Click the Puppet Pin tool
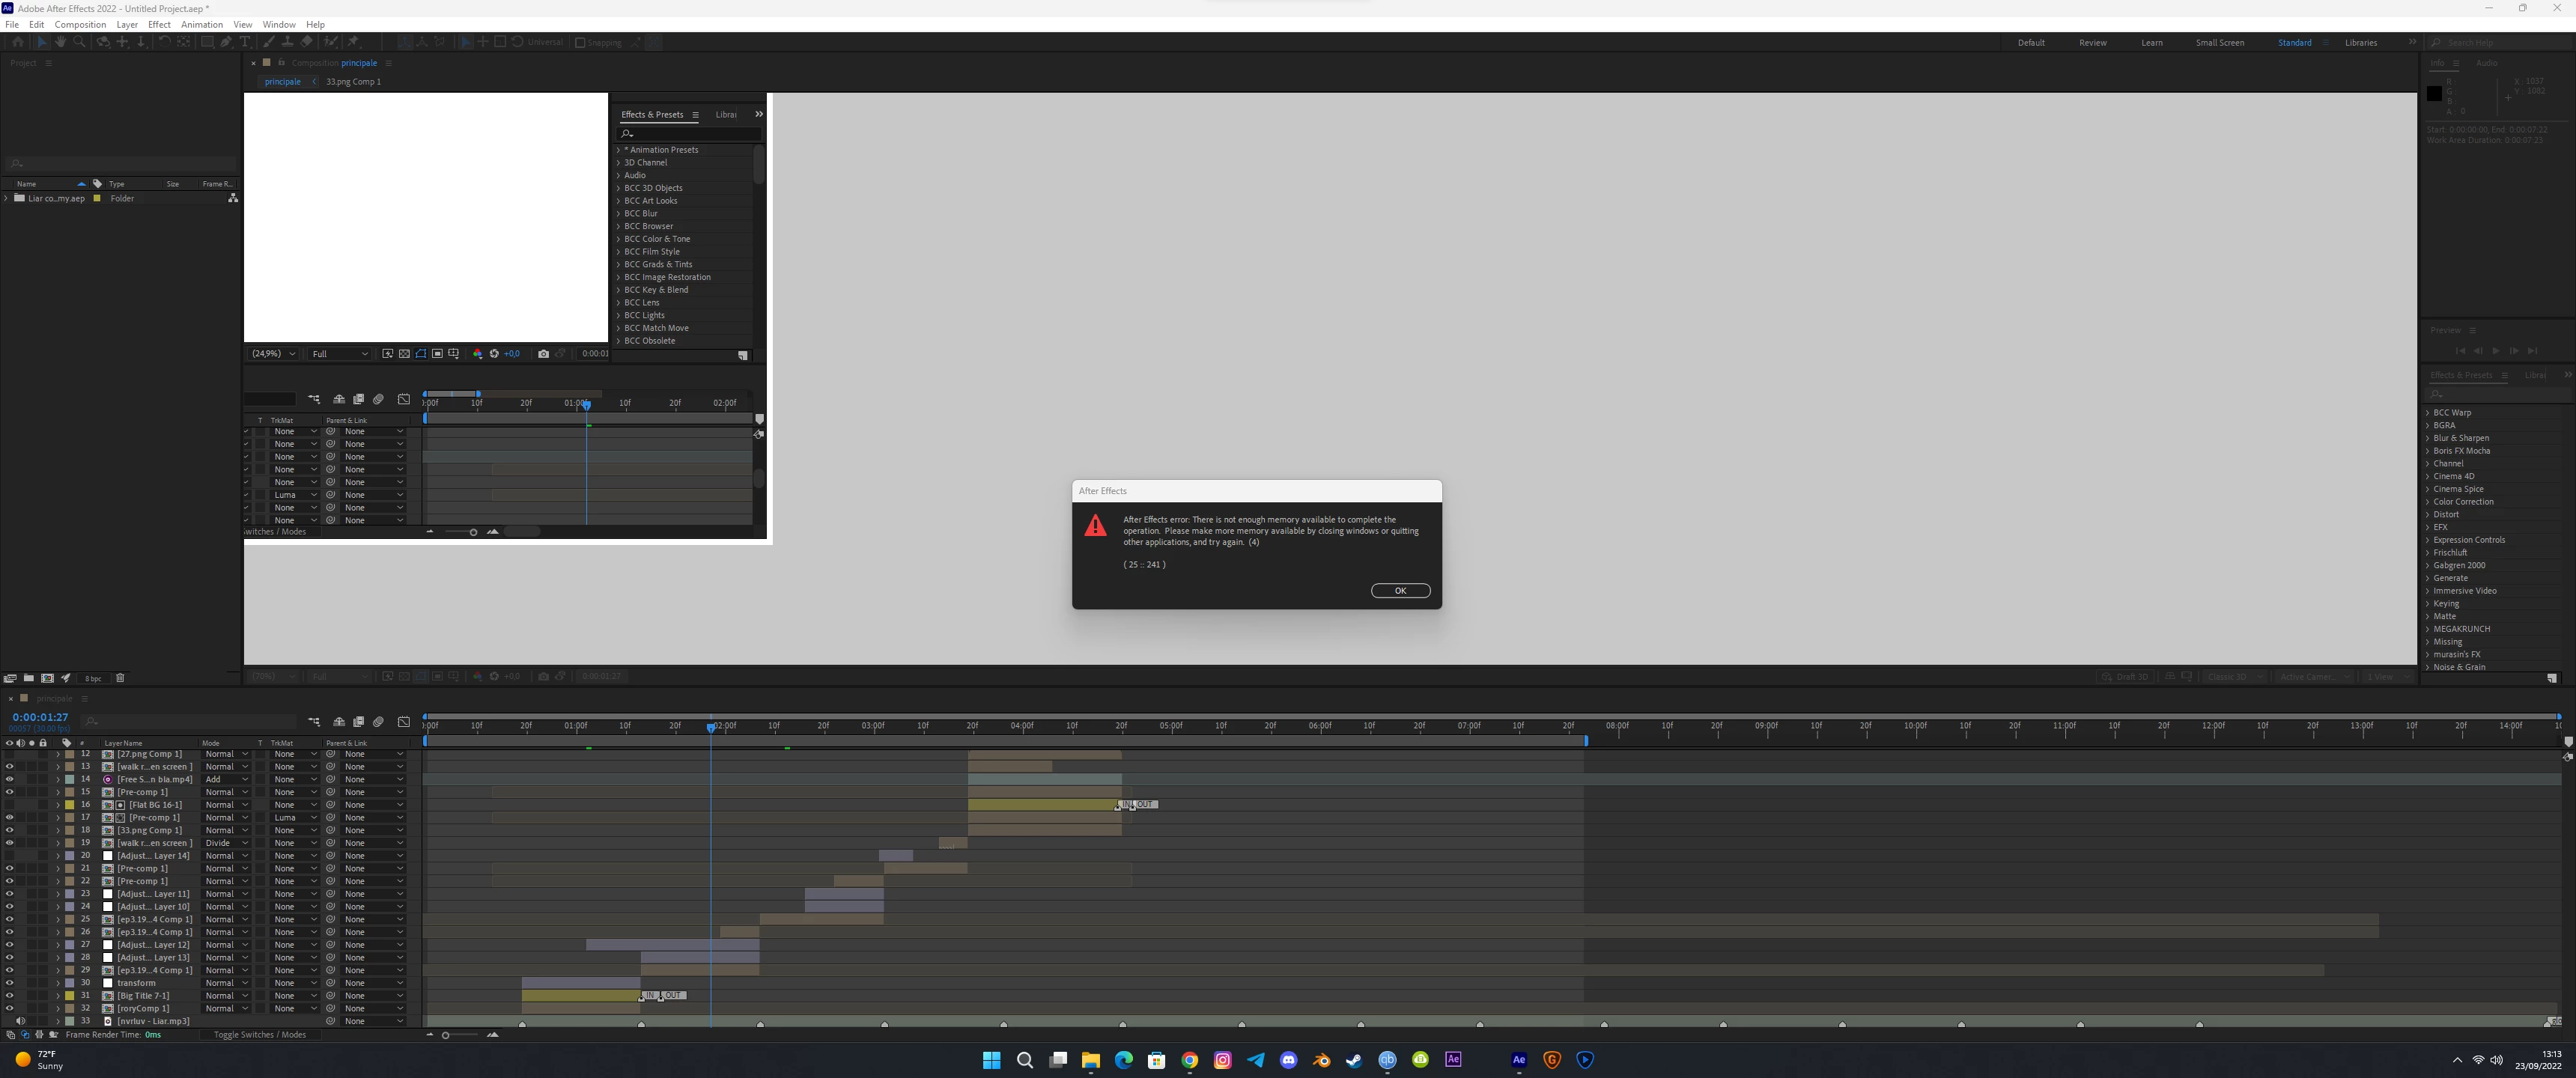 pyautogui.click(x=353, y=42)
